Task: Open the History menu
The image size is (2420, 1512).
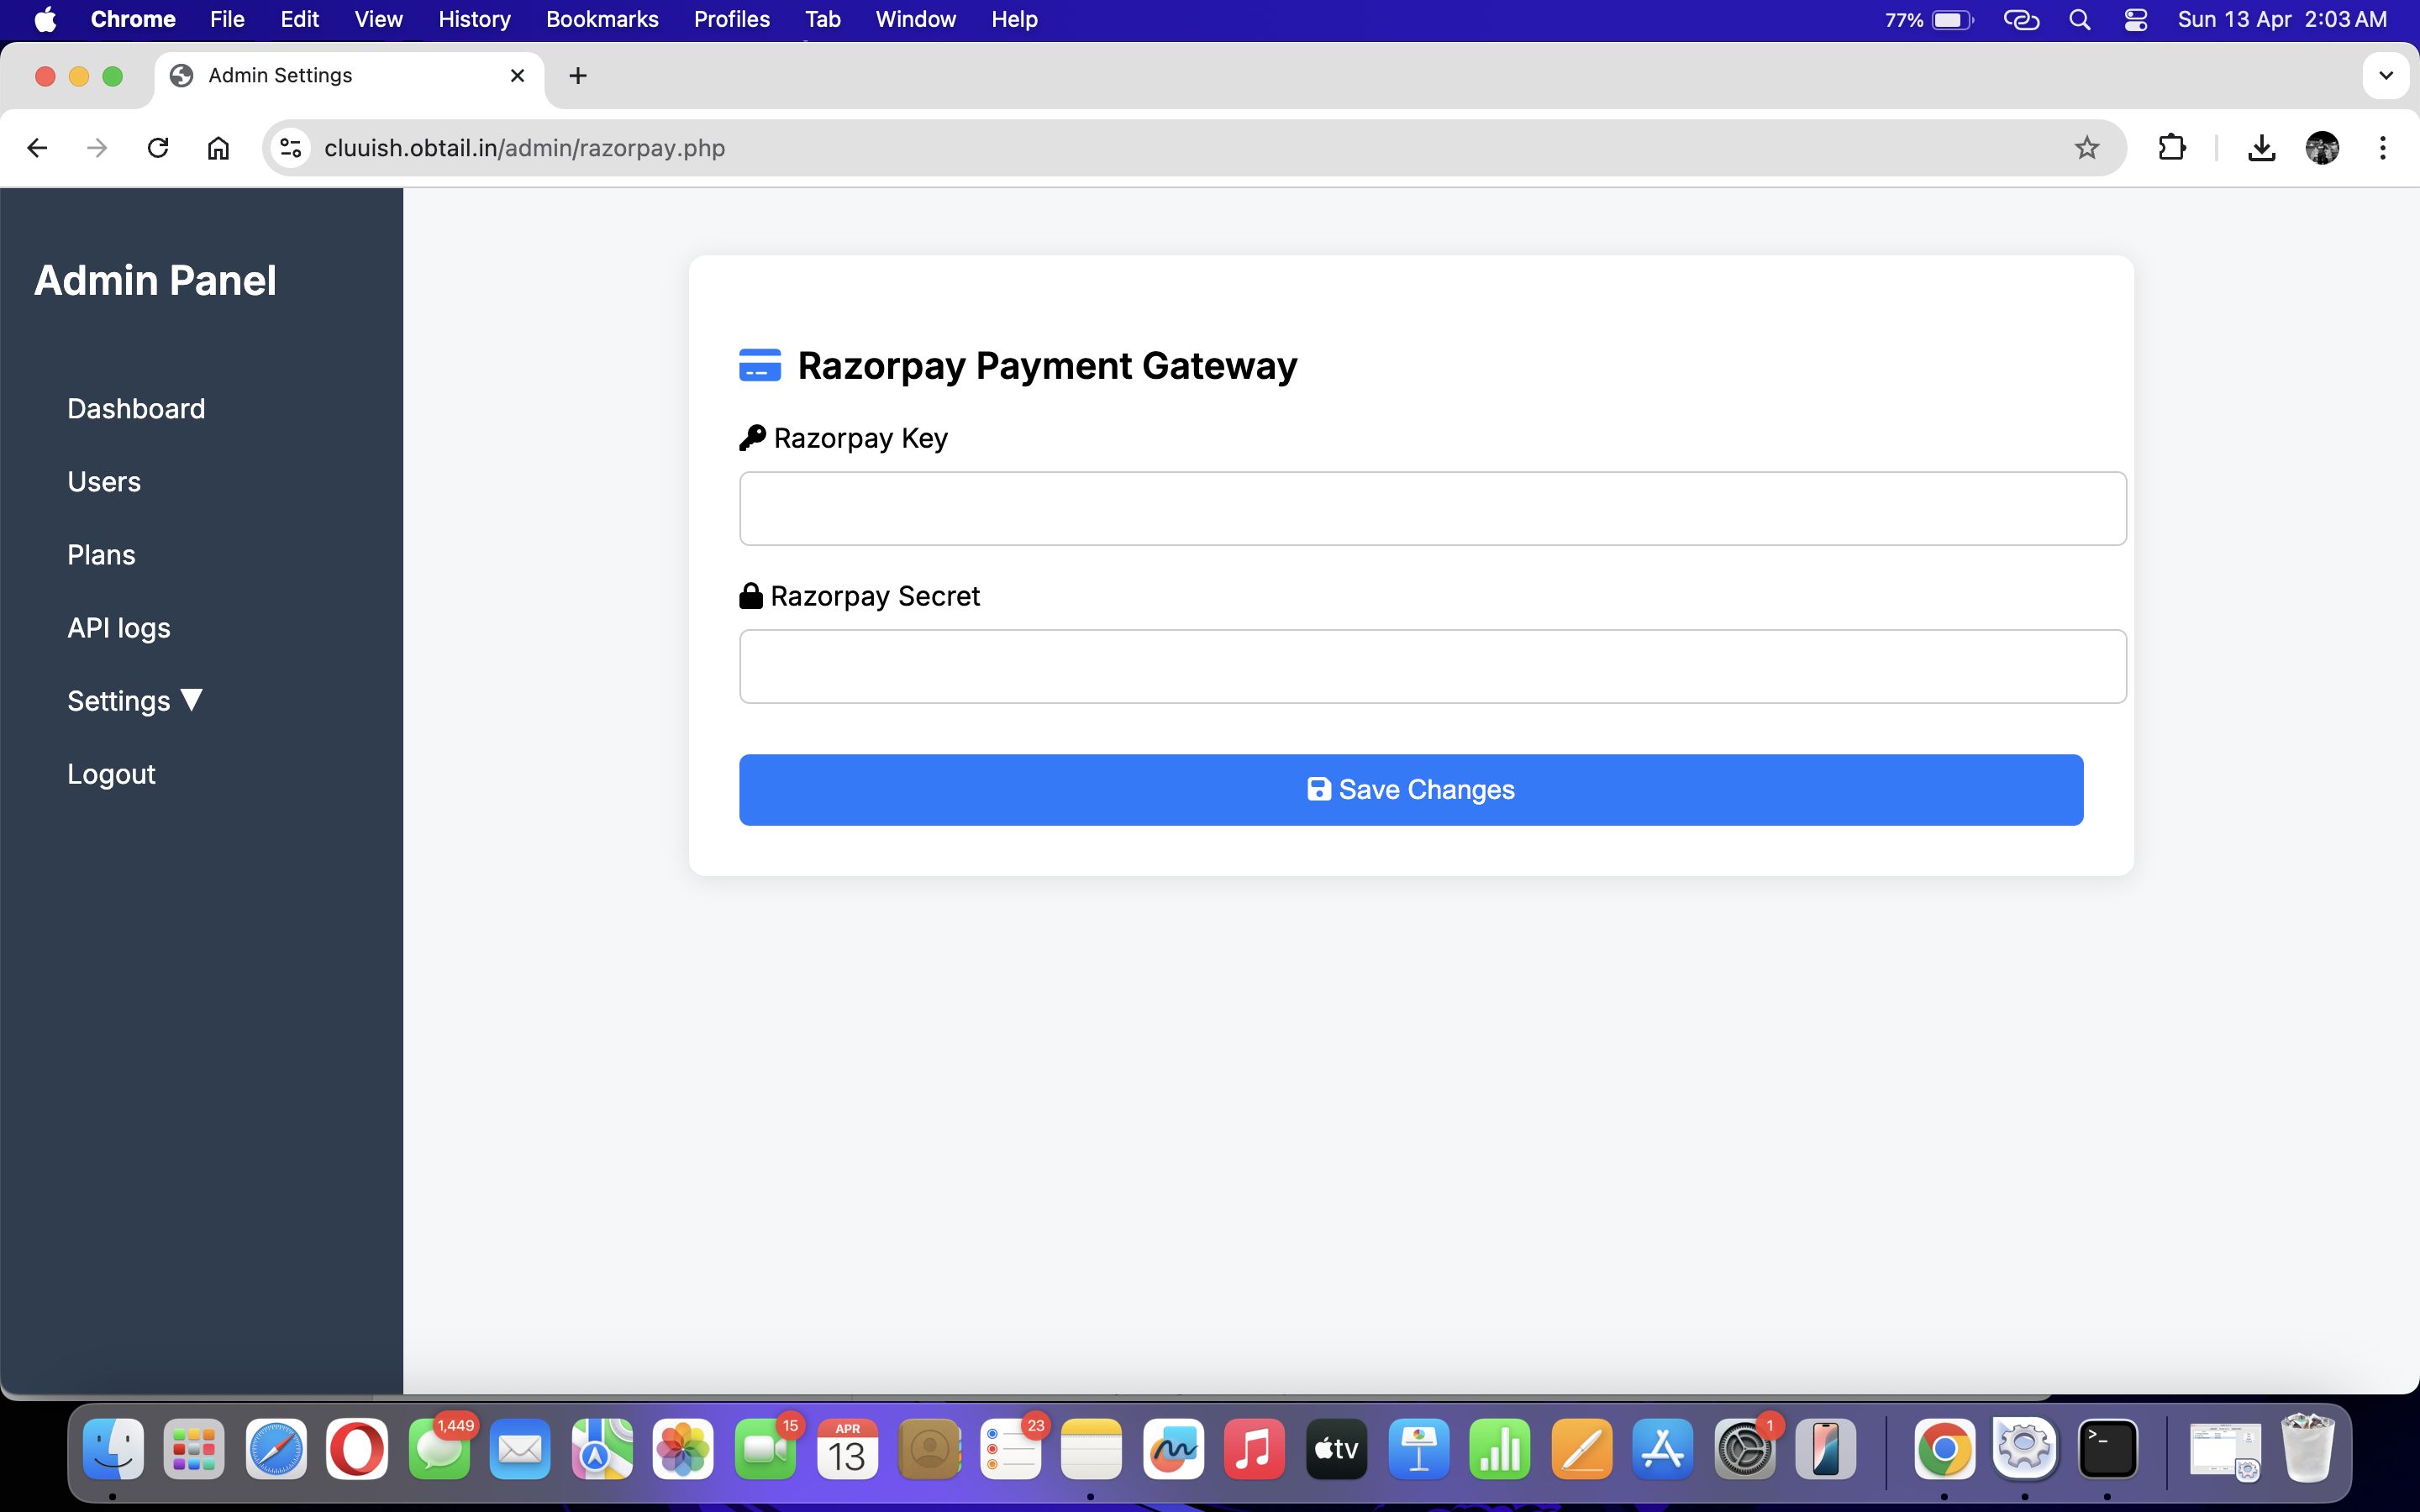Action: tap(474, 20)
